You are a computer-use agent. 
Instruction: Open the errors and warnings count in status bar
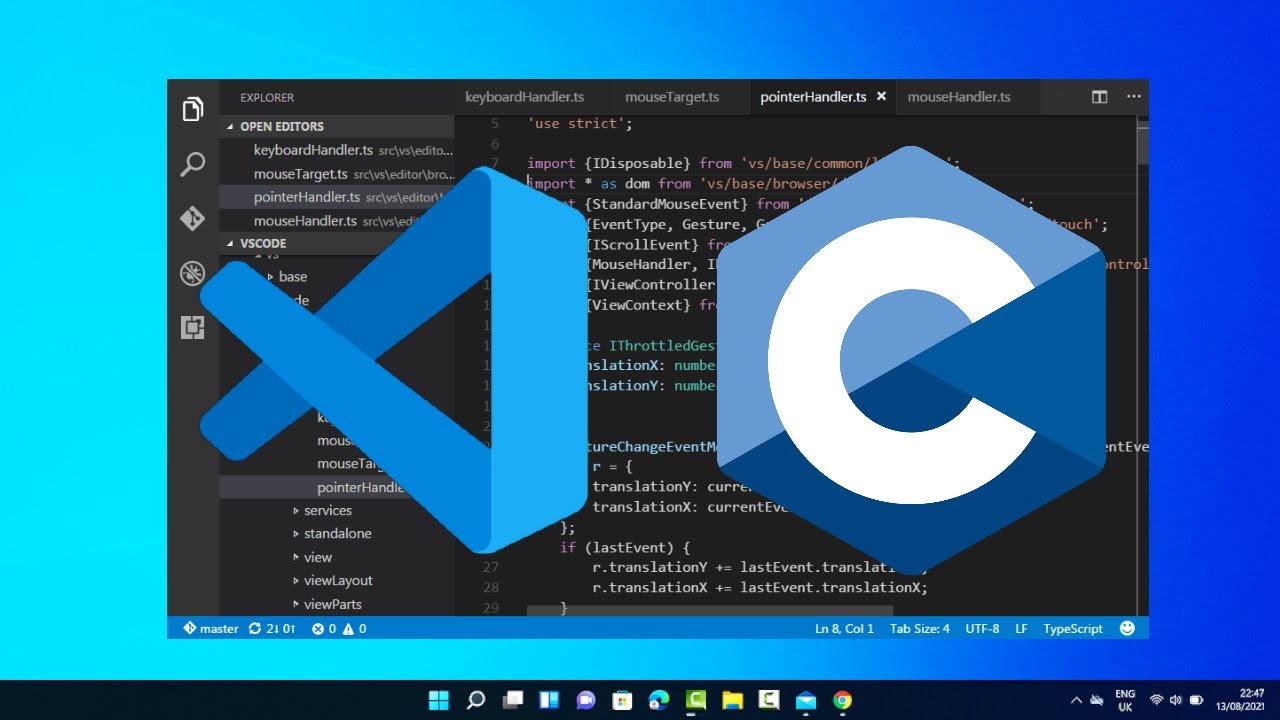click(339, 629)
